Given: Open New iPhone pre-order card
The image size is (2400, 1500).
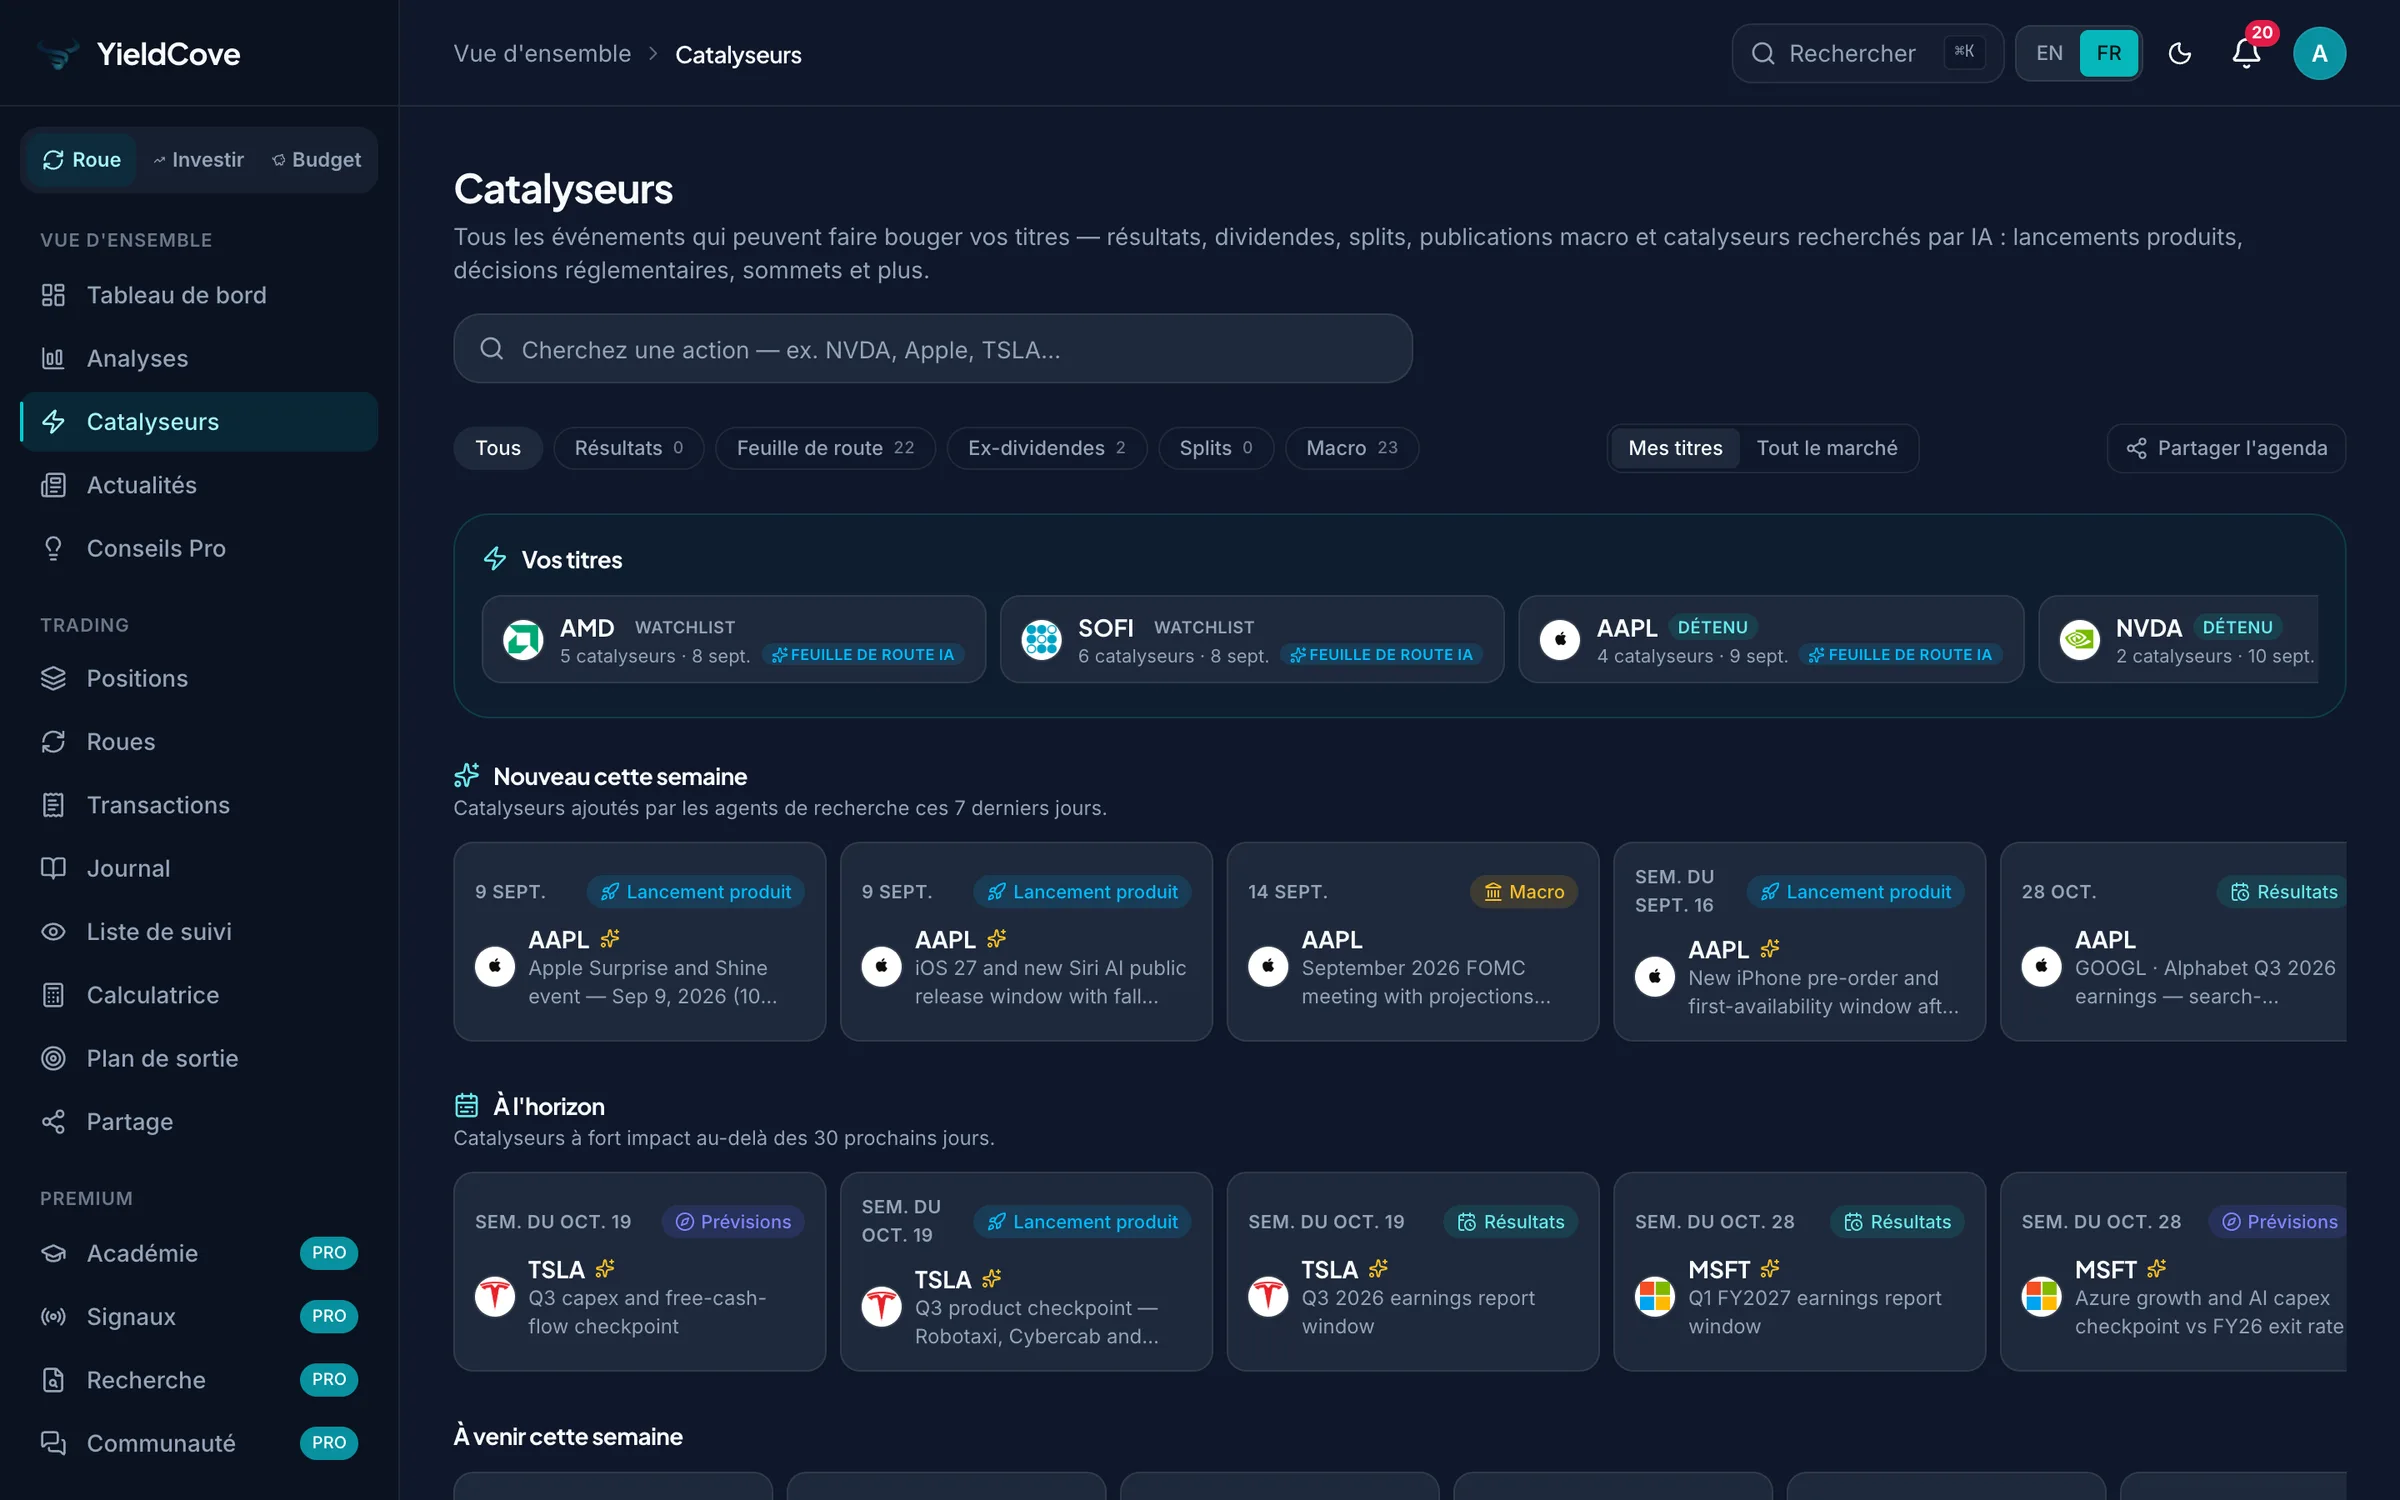Looking at the screenshot, I should click(x=1800, y=941).
